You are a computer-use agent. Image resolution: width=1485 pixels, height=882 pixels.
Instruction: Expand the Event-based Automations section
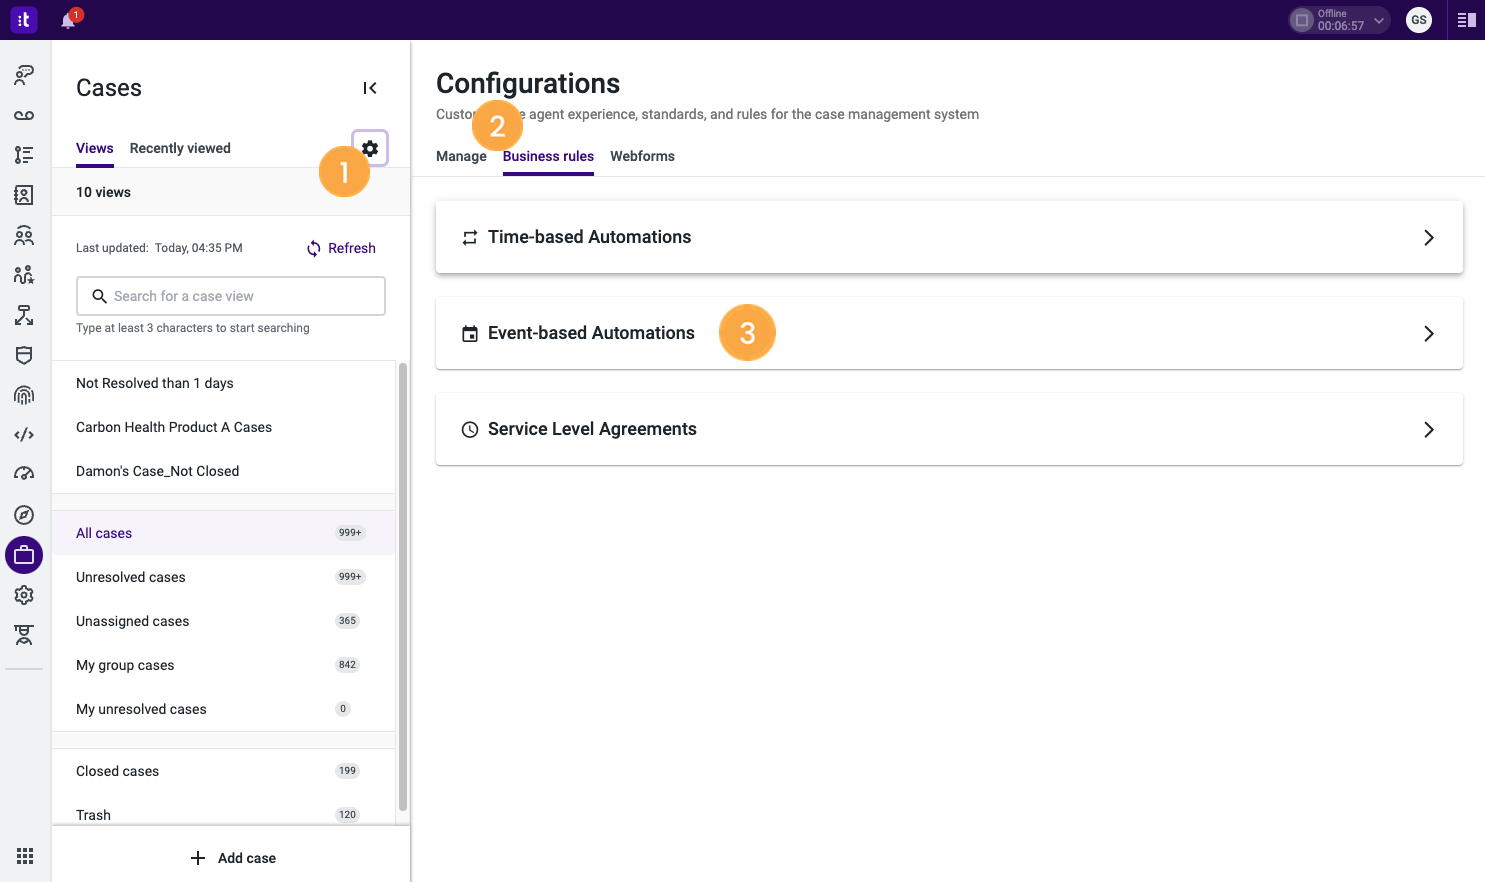pyautogui.click(x=1429, y=333)
